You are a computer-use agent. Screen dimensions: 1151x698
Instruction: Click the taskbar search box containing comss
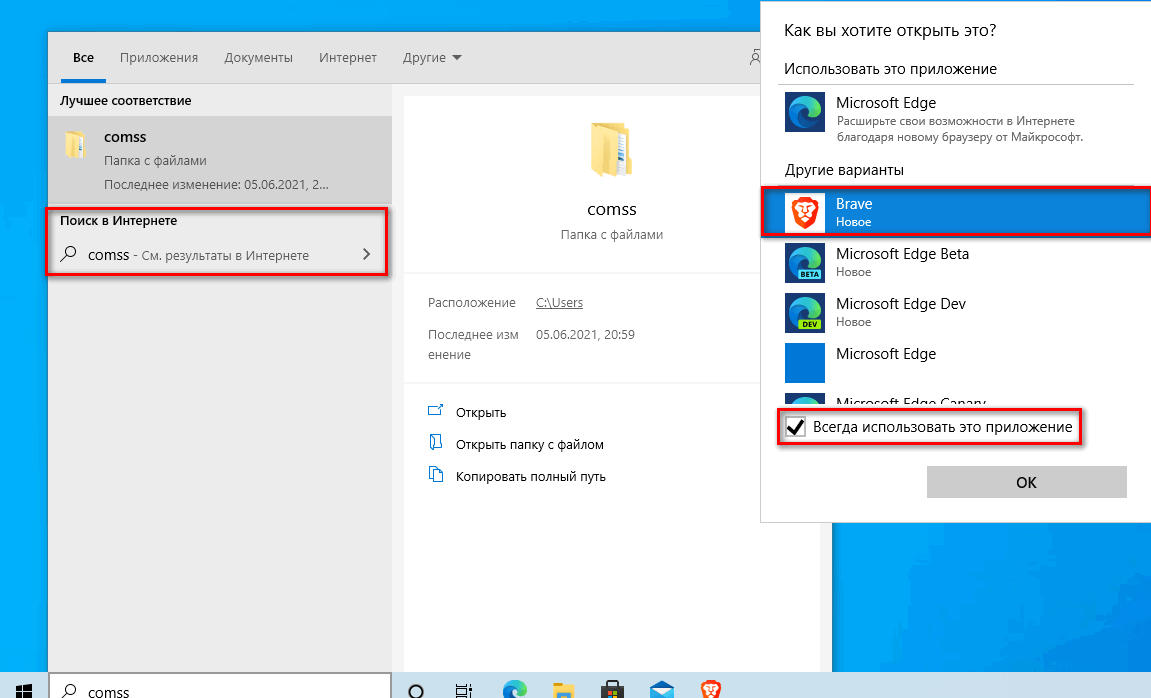pos(220,687)
